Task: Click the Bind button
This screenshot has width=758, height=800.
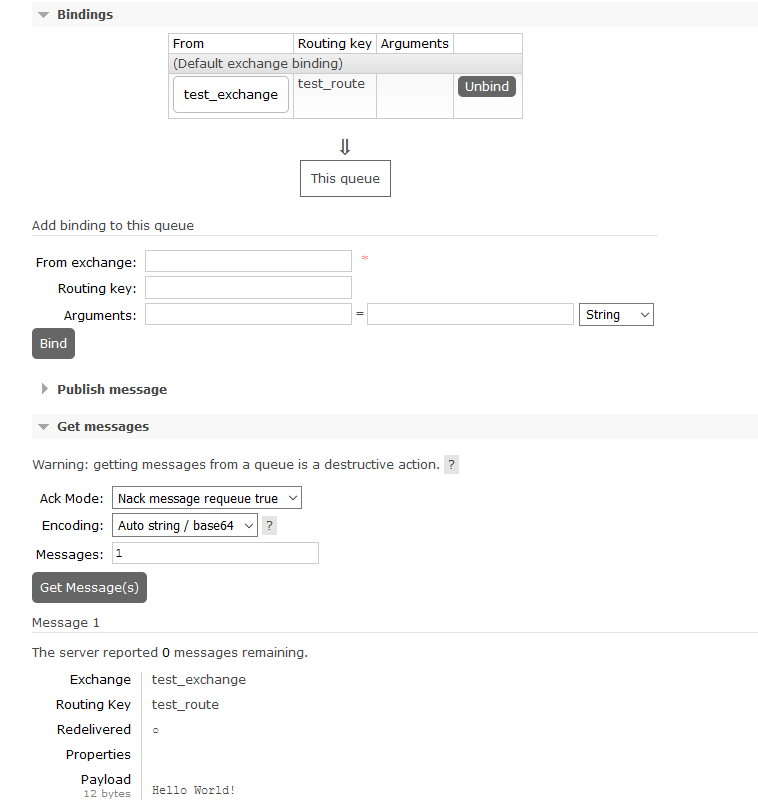Action: coord(54,343)
